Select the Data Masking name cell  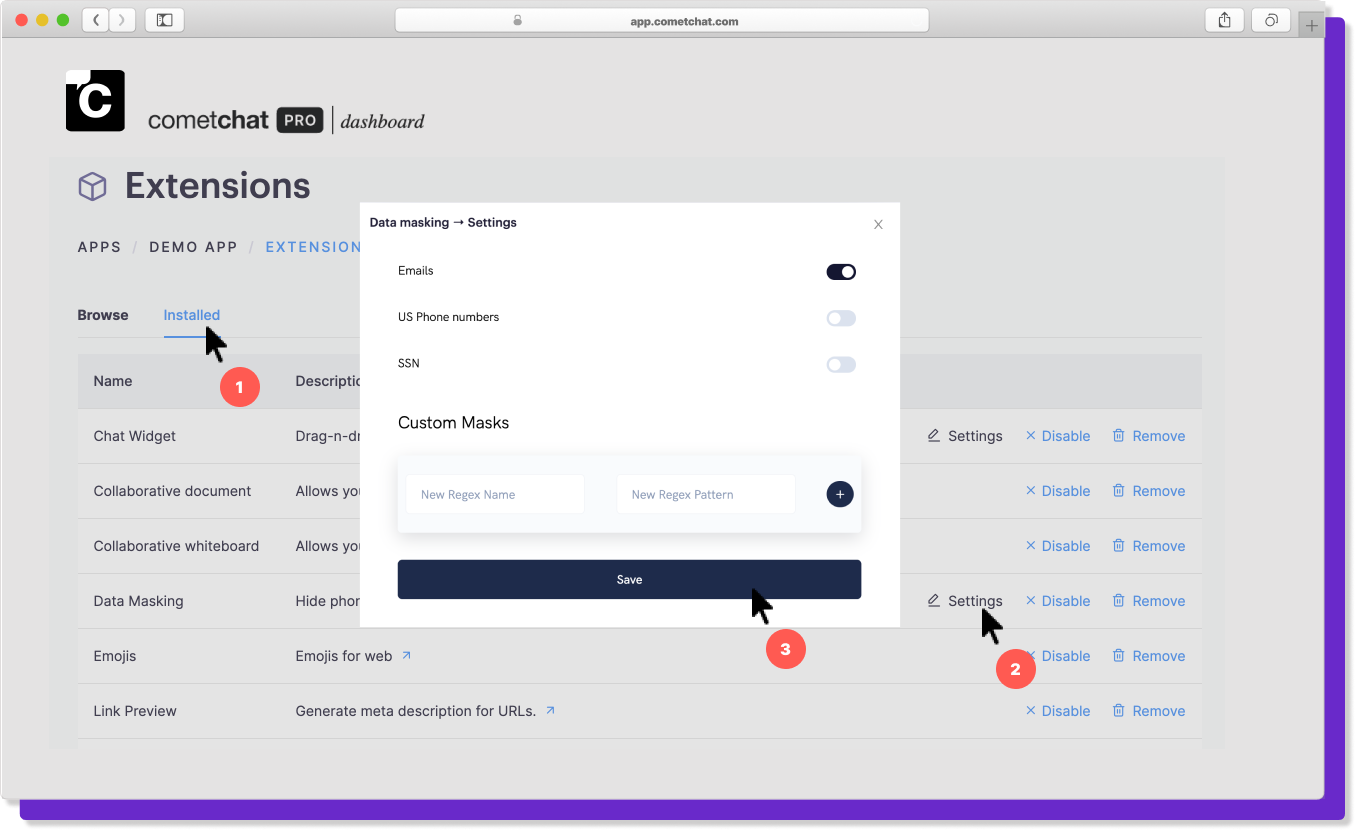pyautogui.click(x=138, y=601)
